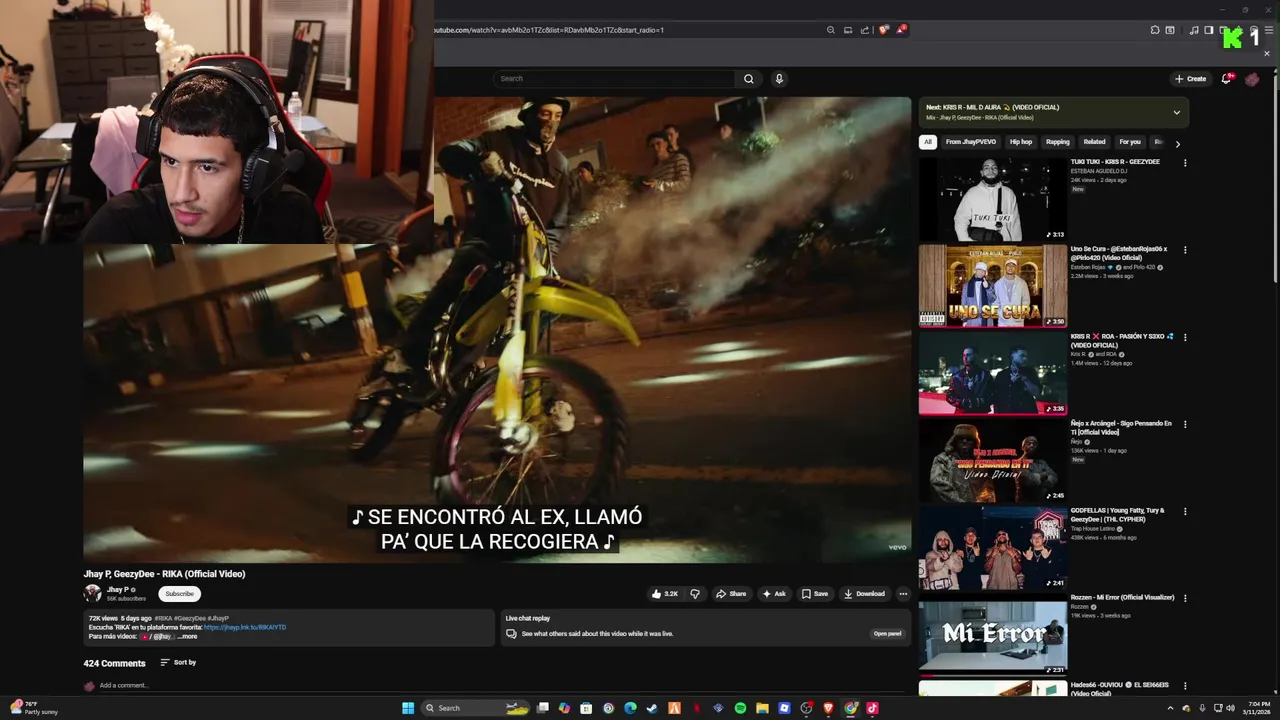1280x720 pixels.
Task: Open options for TUKI TUKI video
Action: coord(1185,162)
